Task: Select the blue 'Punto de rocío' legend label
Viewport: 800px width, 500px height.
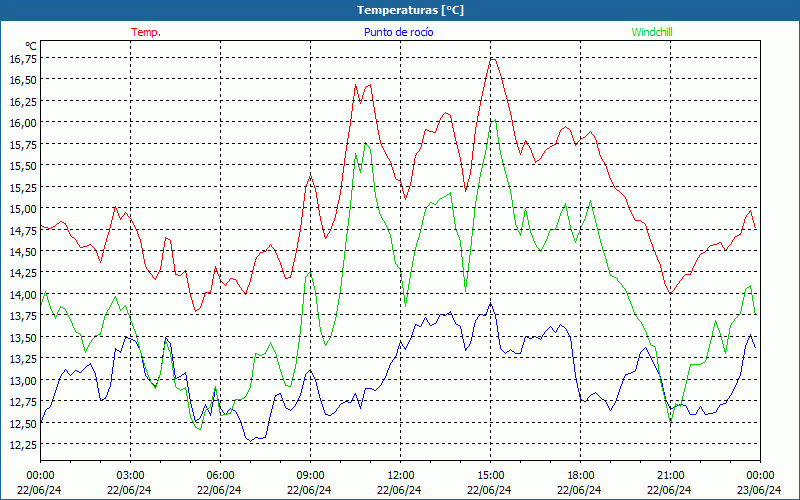Action: 398,32
